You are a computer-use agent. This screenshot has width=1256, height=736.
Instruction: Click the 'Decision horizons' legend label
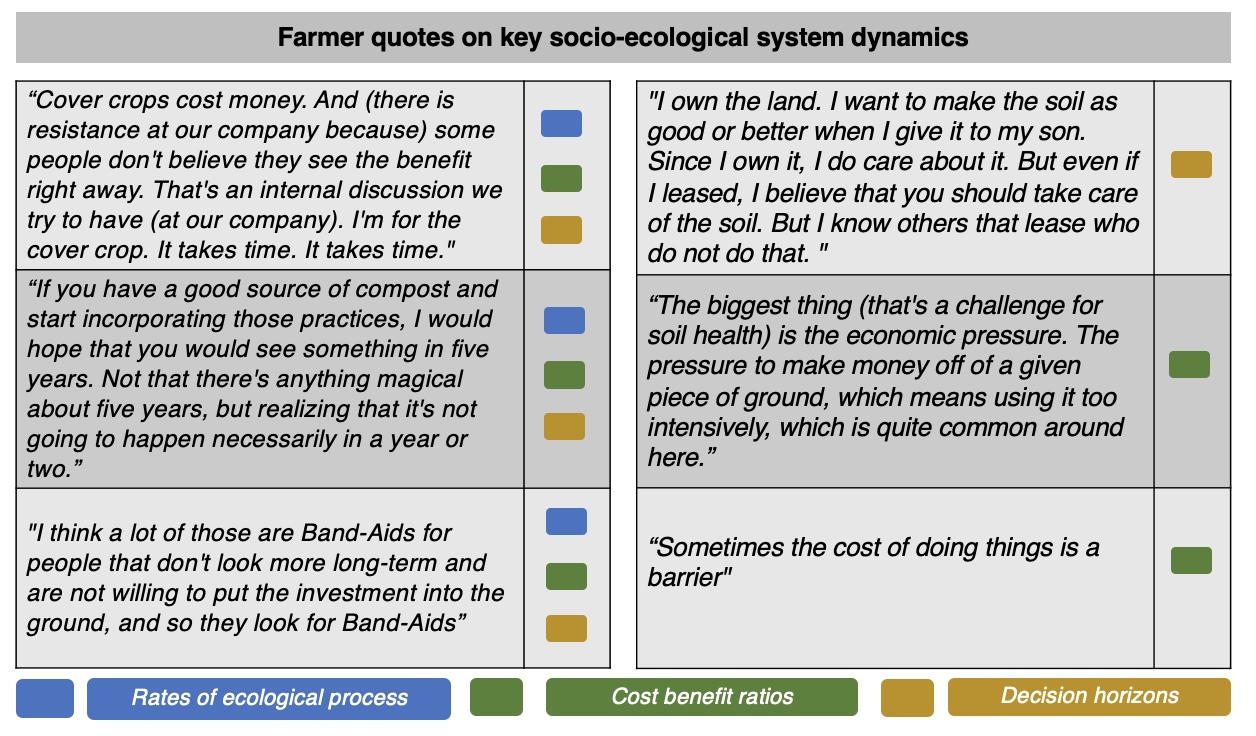coord(1089,696)
